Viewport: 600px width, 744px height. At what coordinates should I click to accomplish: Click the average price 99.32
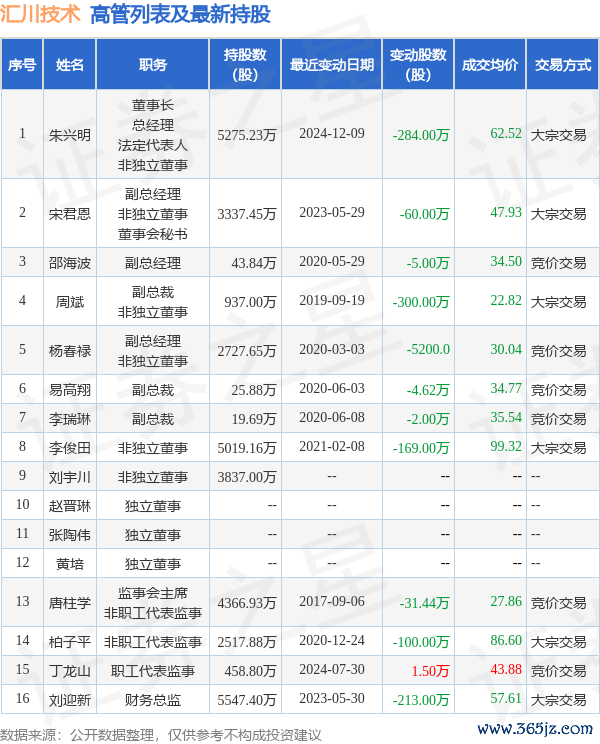click(506, 446)
